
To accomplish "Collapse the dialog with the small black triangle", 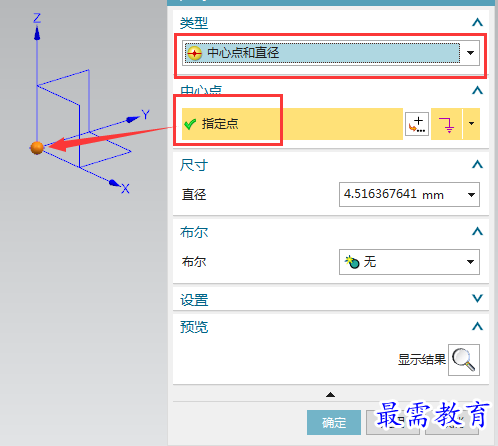I will [330, 395].
